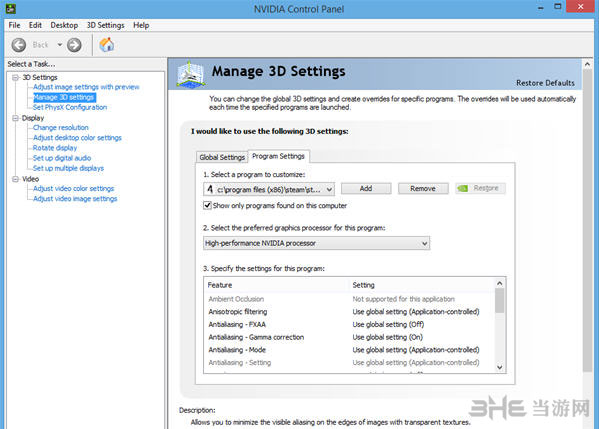
Task: Click the main page scroll up arrow
Action: pos(588,64)
